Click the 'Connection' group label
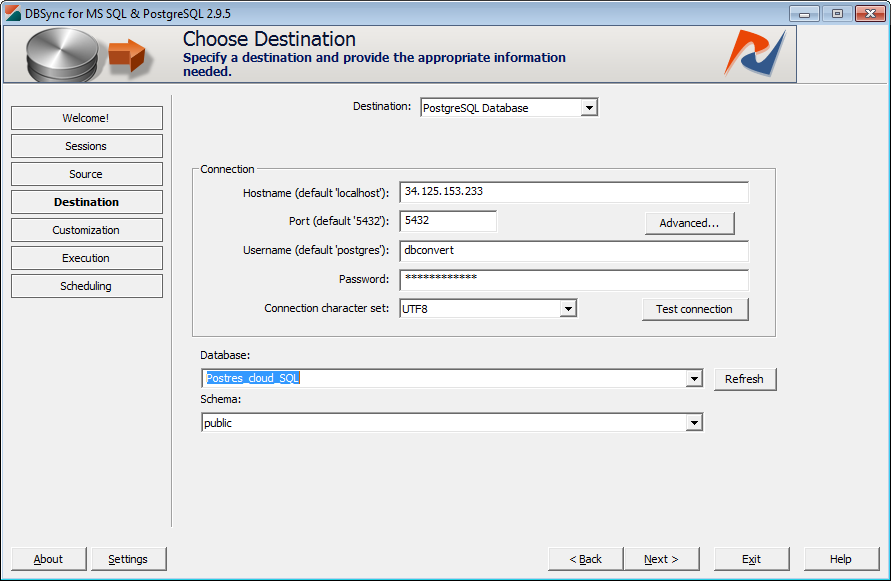This screenshot has height=581, width=891. pyautogui.click(x=227, y=169)
